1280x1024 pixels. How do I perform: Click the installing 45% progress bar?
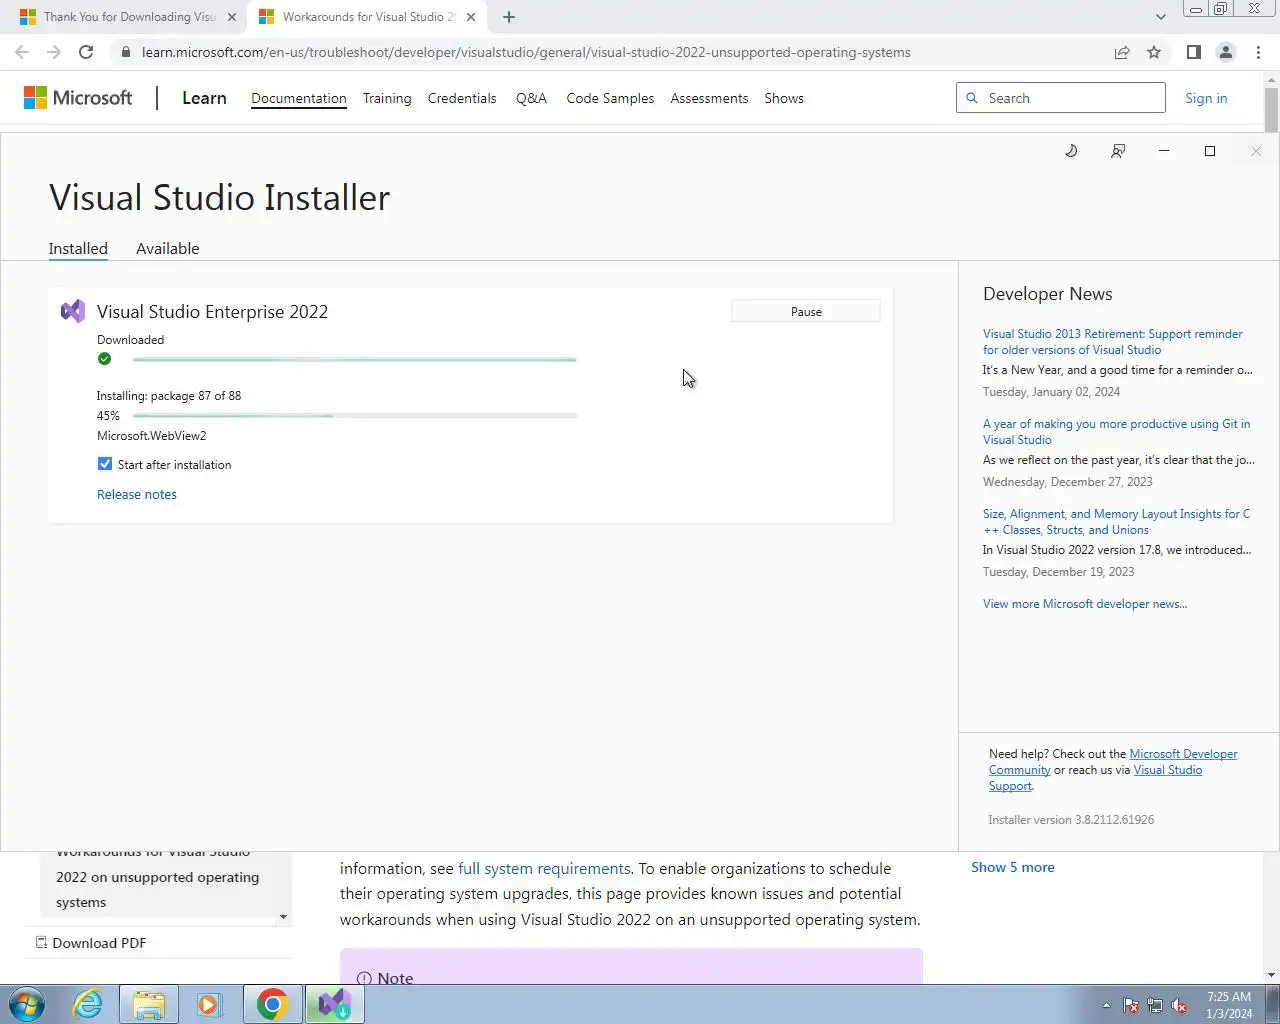pyautogui.click(x=354, y=415)
